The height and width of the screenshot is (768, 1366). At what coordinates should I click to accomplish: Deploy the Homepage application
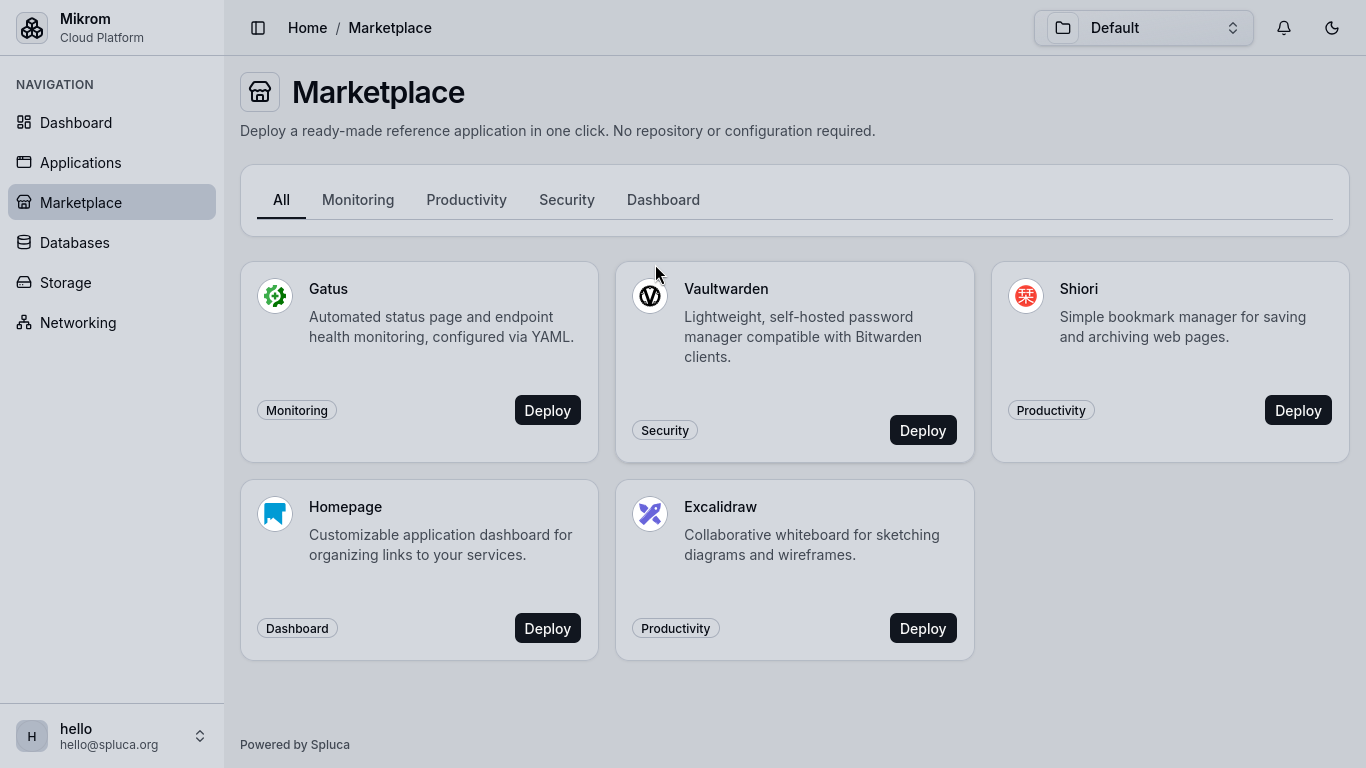pyautogui.click(x=548, y=628)
